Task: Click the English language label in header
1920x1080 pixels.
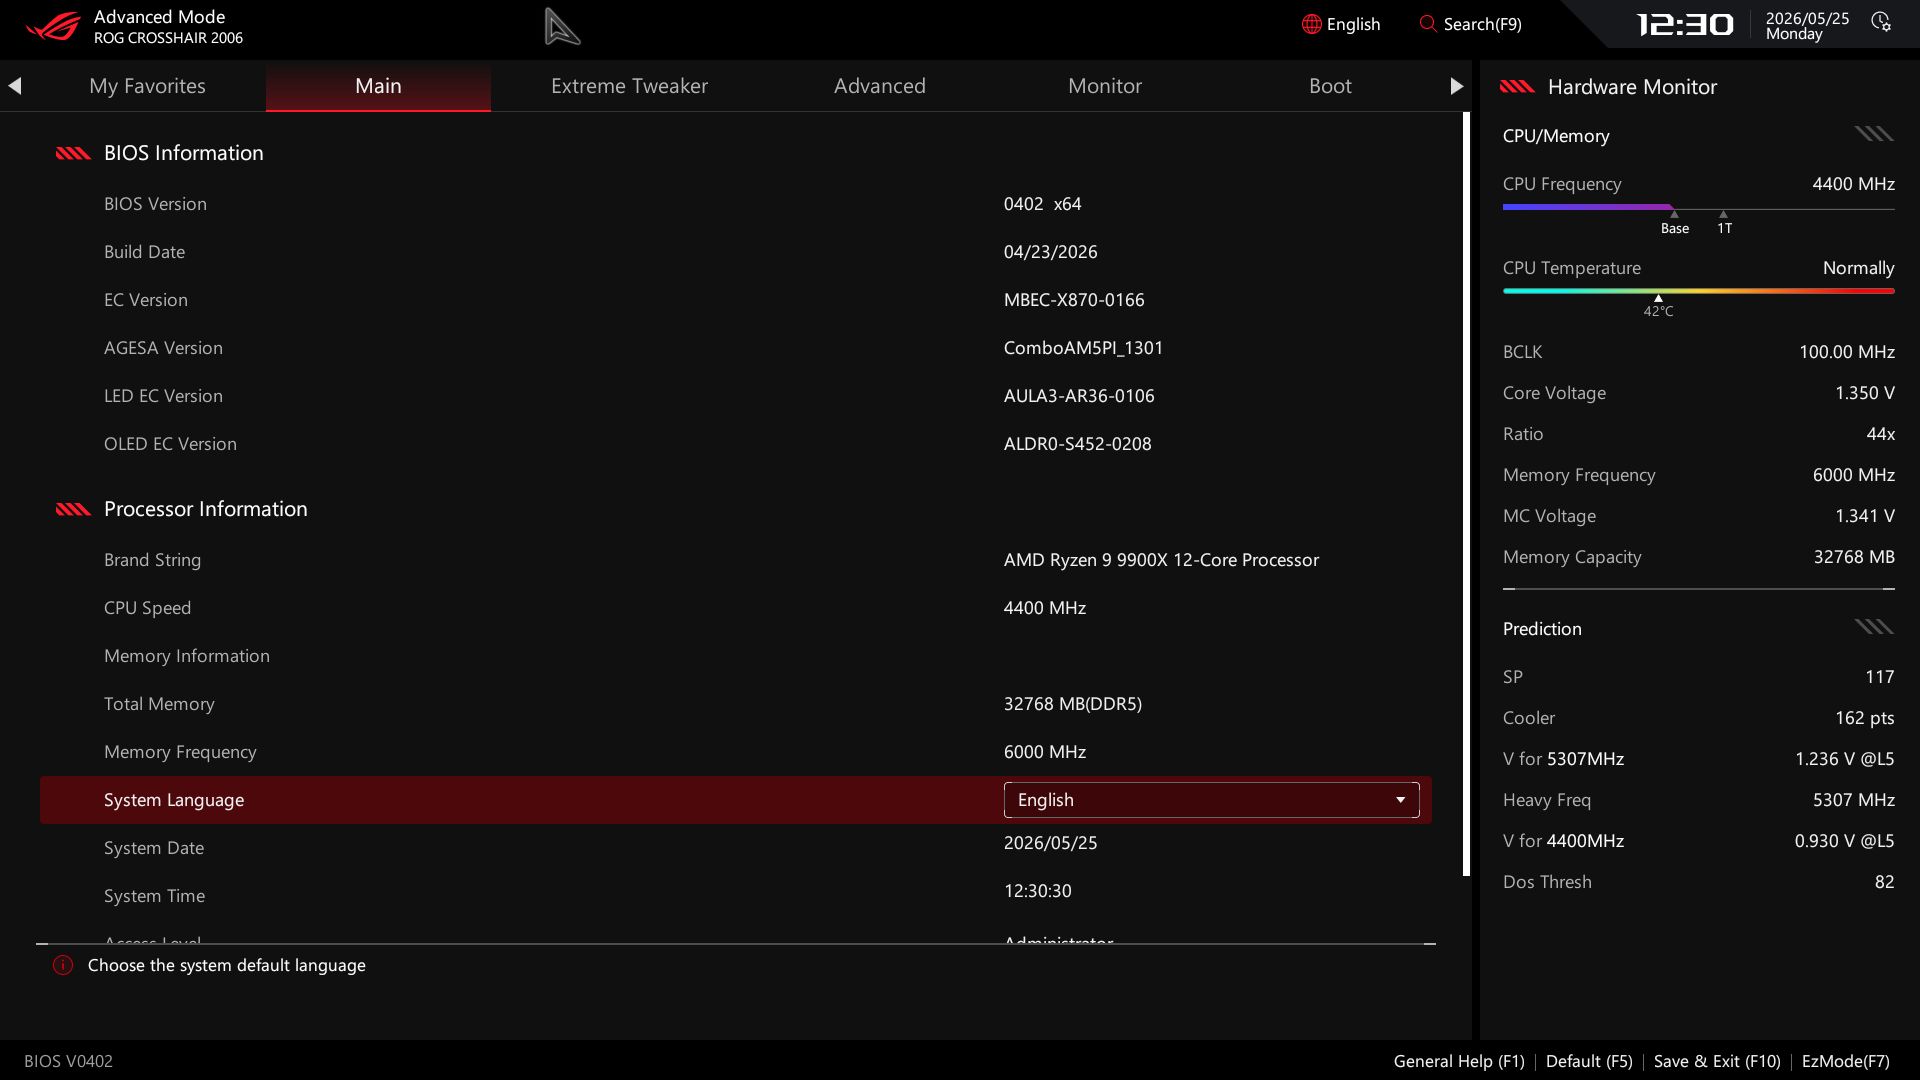Action: [1353, 24]
